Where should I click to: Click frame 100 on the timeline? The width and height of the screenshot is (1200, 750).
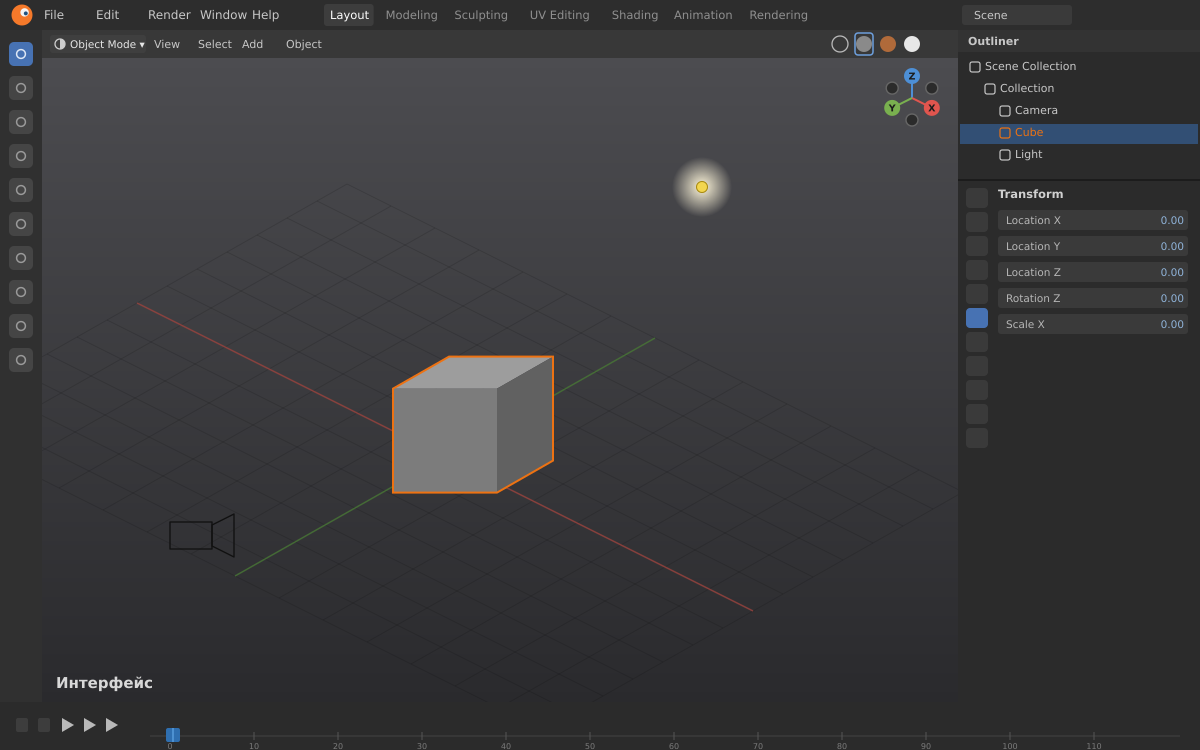(1010, 741)
